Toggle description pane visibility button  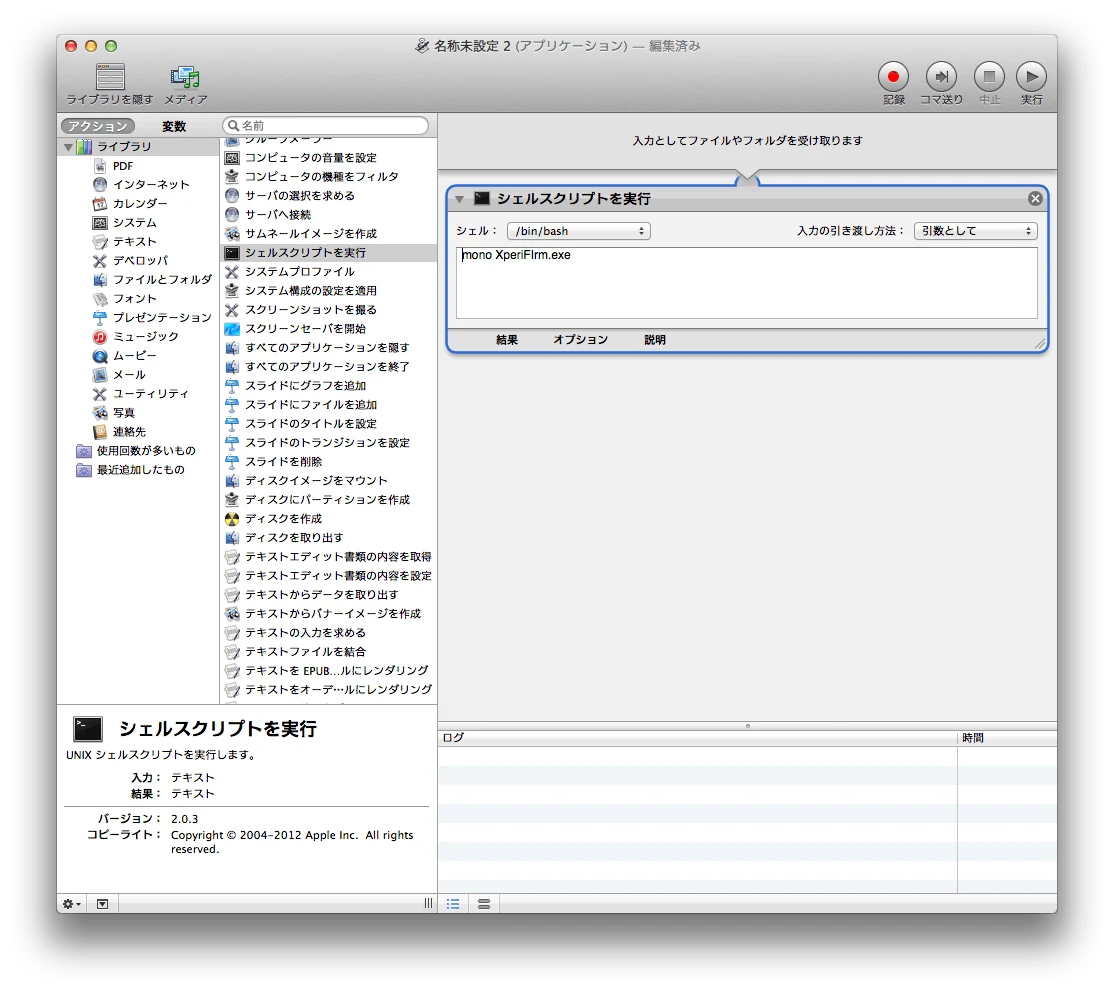click(x=102, y=904)
